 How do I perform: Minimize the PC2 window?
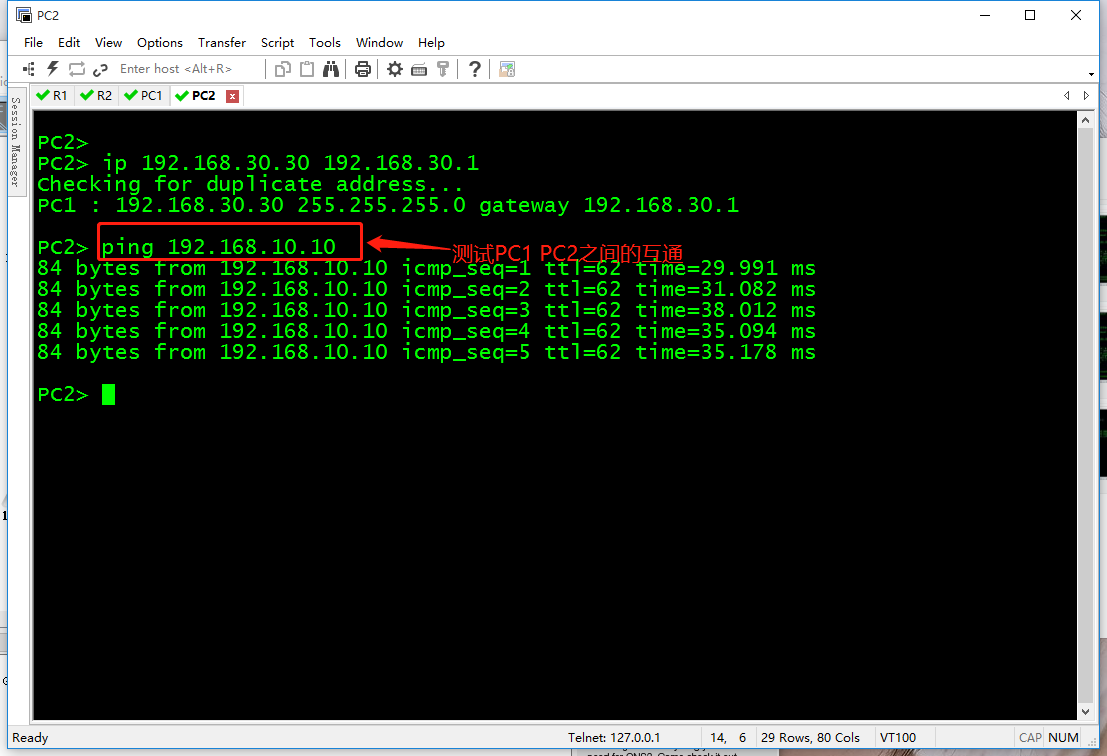pos(985,15)
